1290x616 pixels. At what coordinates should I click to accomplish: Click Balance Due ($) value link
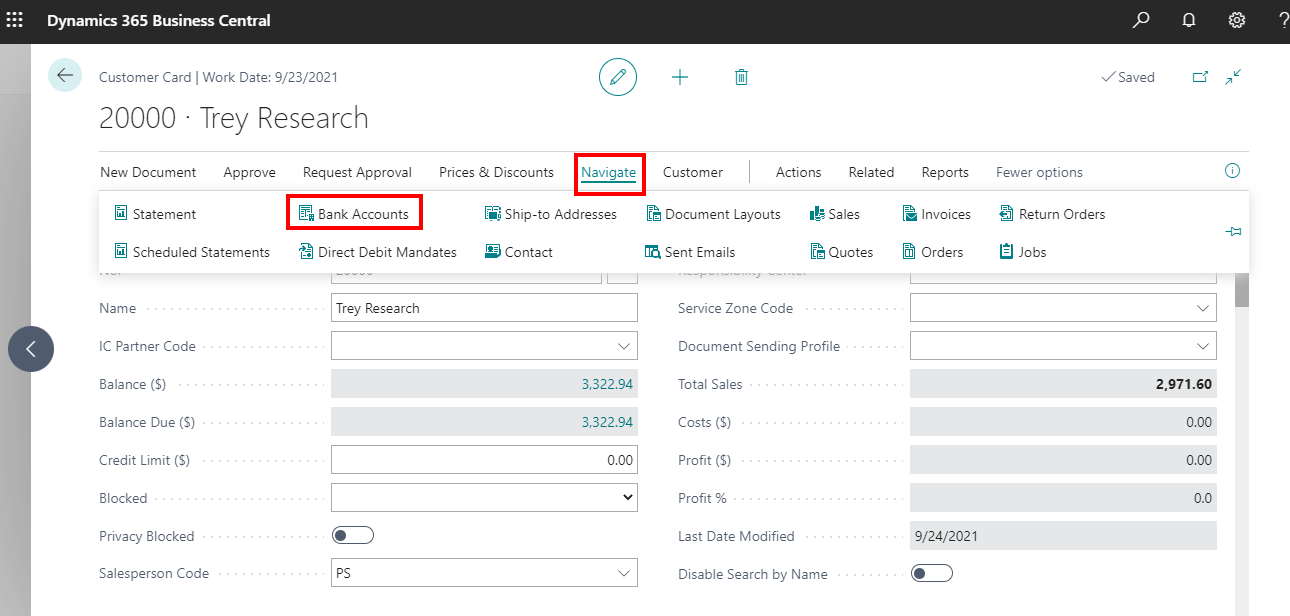(x=607, y=422)
